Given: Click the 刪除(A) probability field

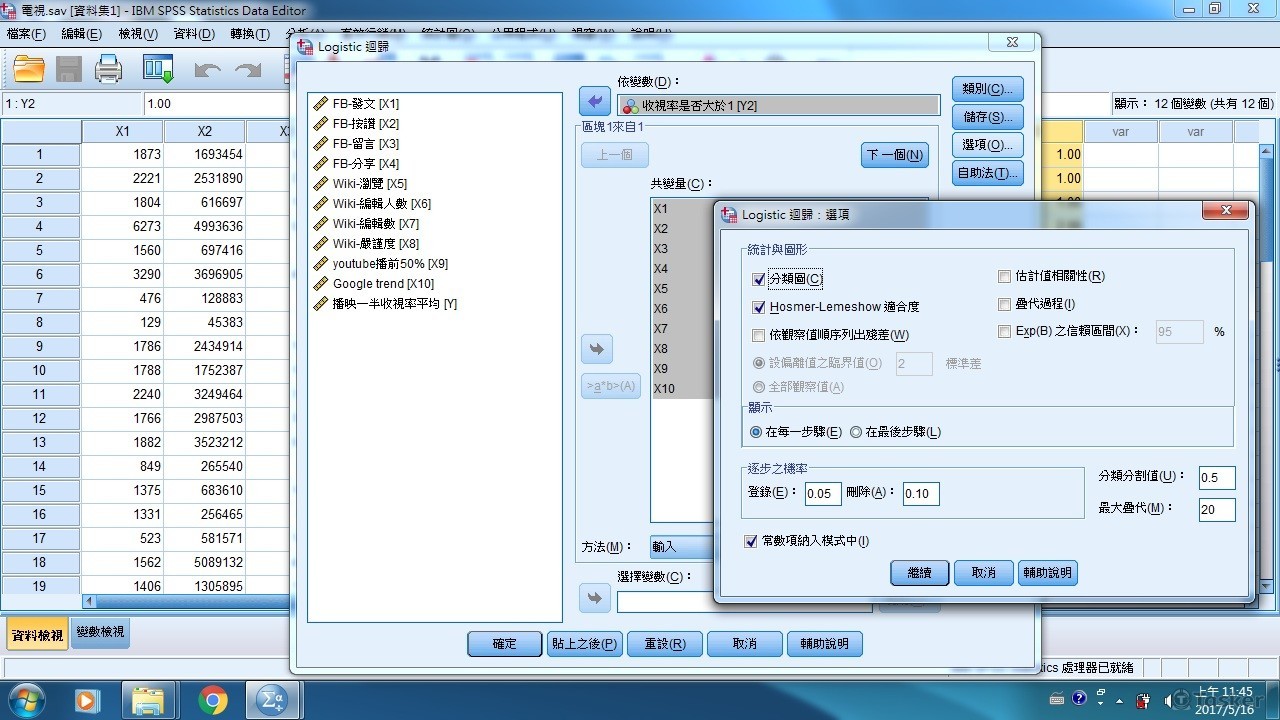Looking at the screenshot, I should [x=921, y=493].
